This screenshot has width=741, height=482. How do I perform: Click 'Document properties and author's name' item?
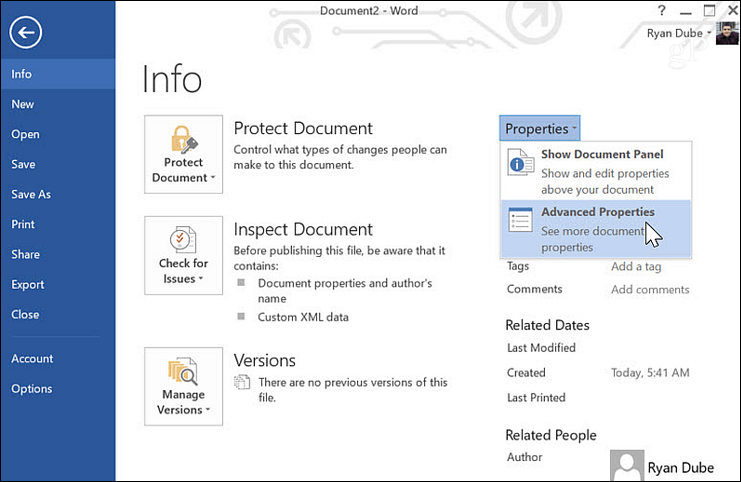point(345,291)
